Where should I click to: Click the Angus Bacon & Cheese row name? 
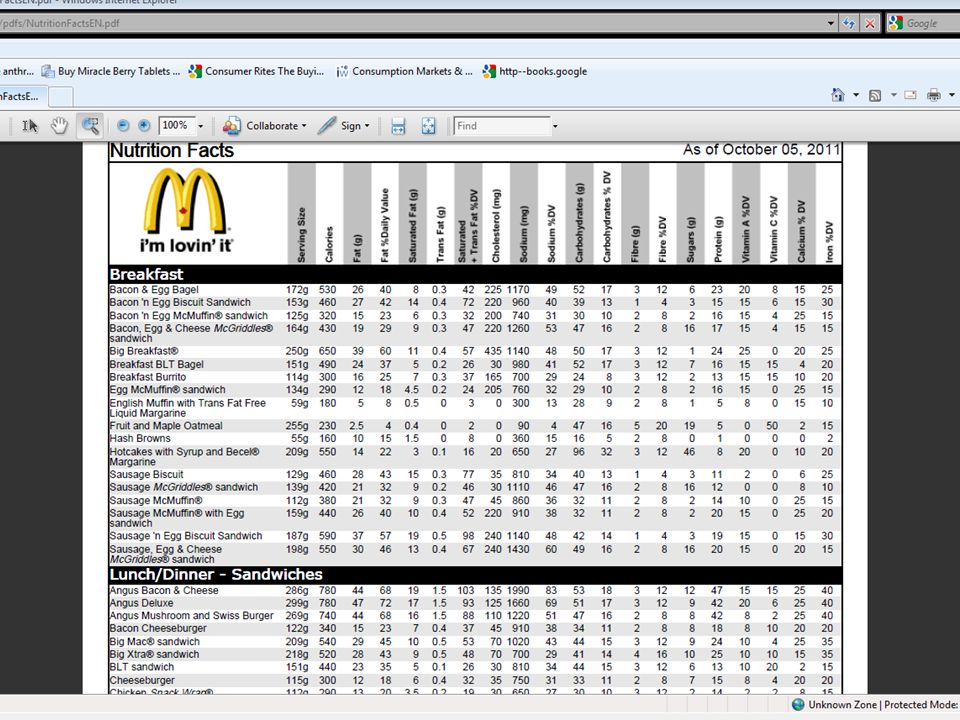(x=164, y=591)
